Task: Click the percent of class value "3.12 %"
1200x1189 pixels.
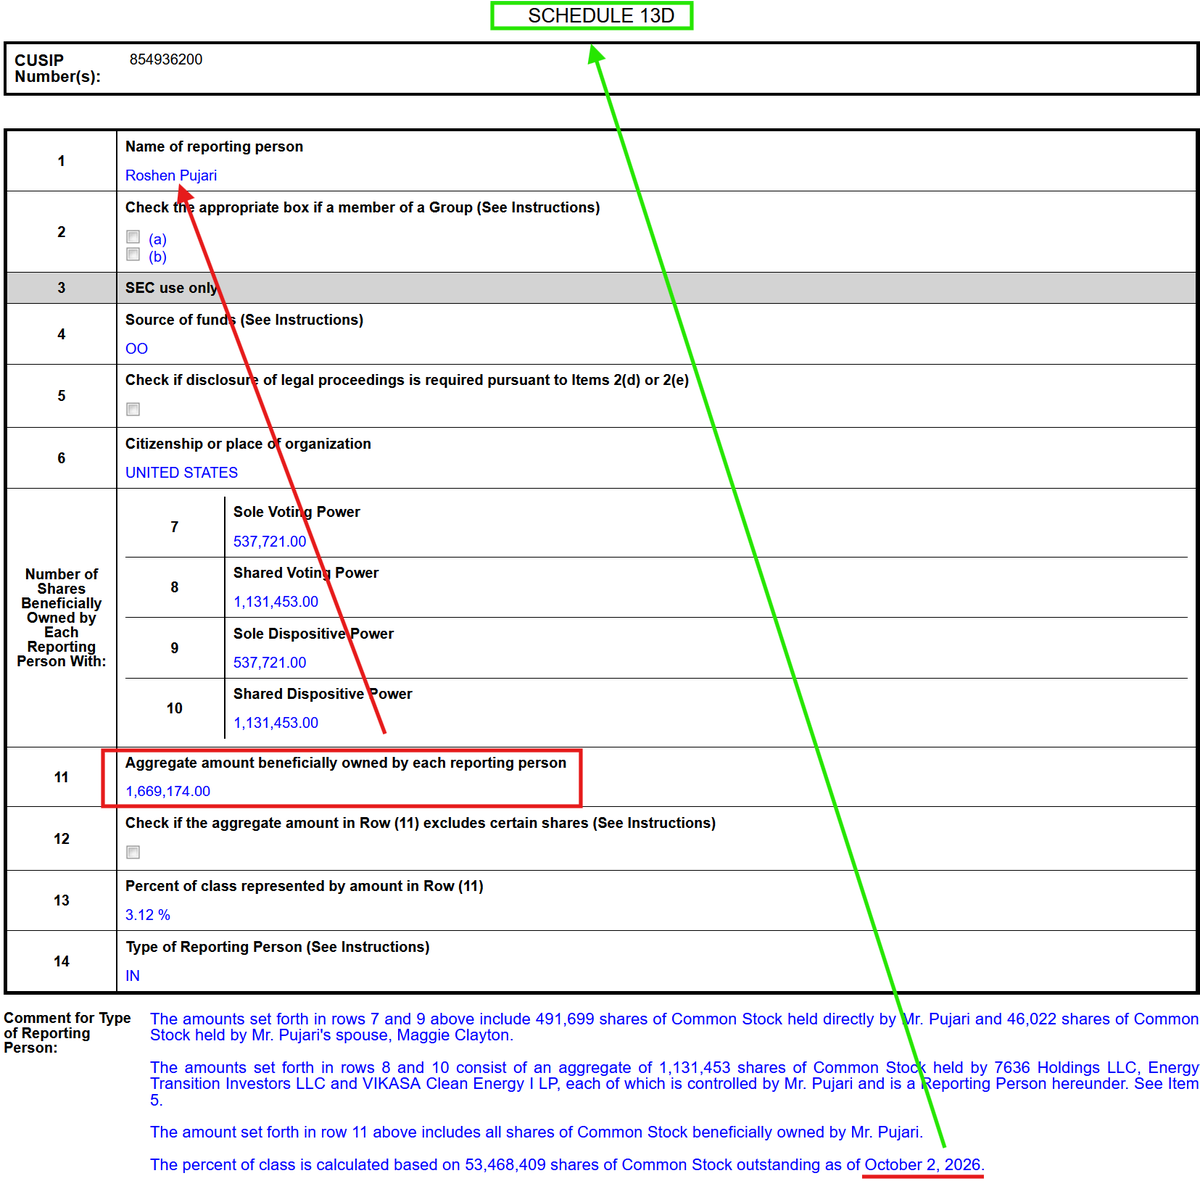Action: pos(148,915)
